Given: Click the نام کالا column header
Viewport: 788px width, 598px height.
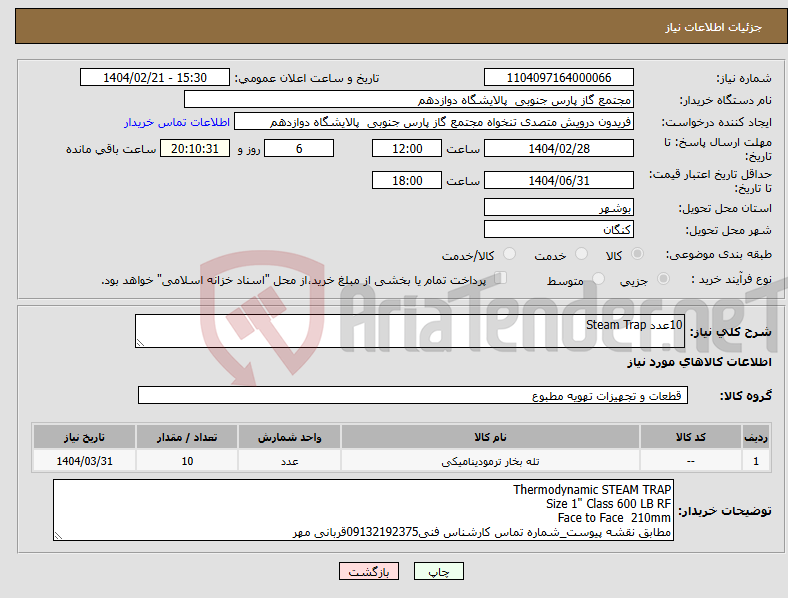Looking at the screenshot, I should coord(490,437).
